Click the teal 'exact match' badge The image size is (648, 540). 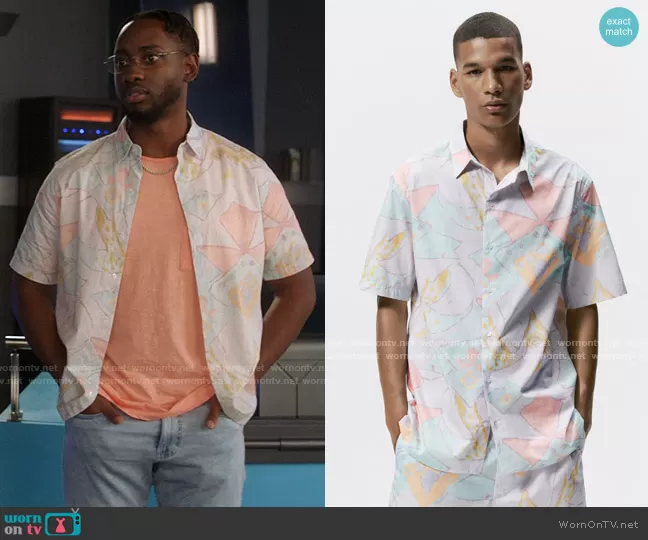tap(619, 26)
